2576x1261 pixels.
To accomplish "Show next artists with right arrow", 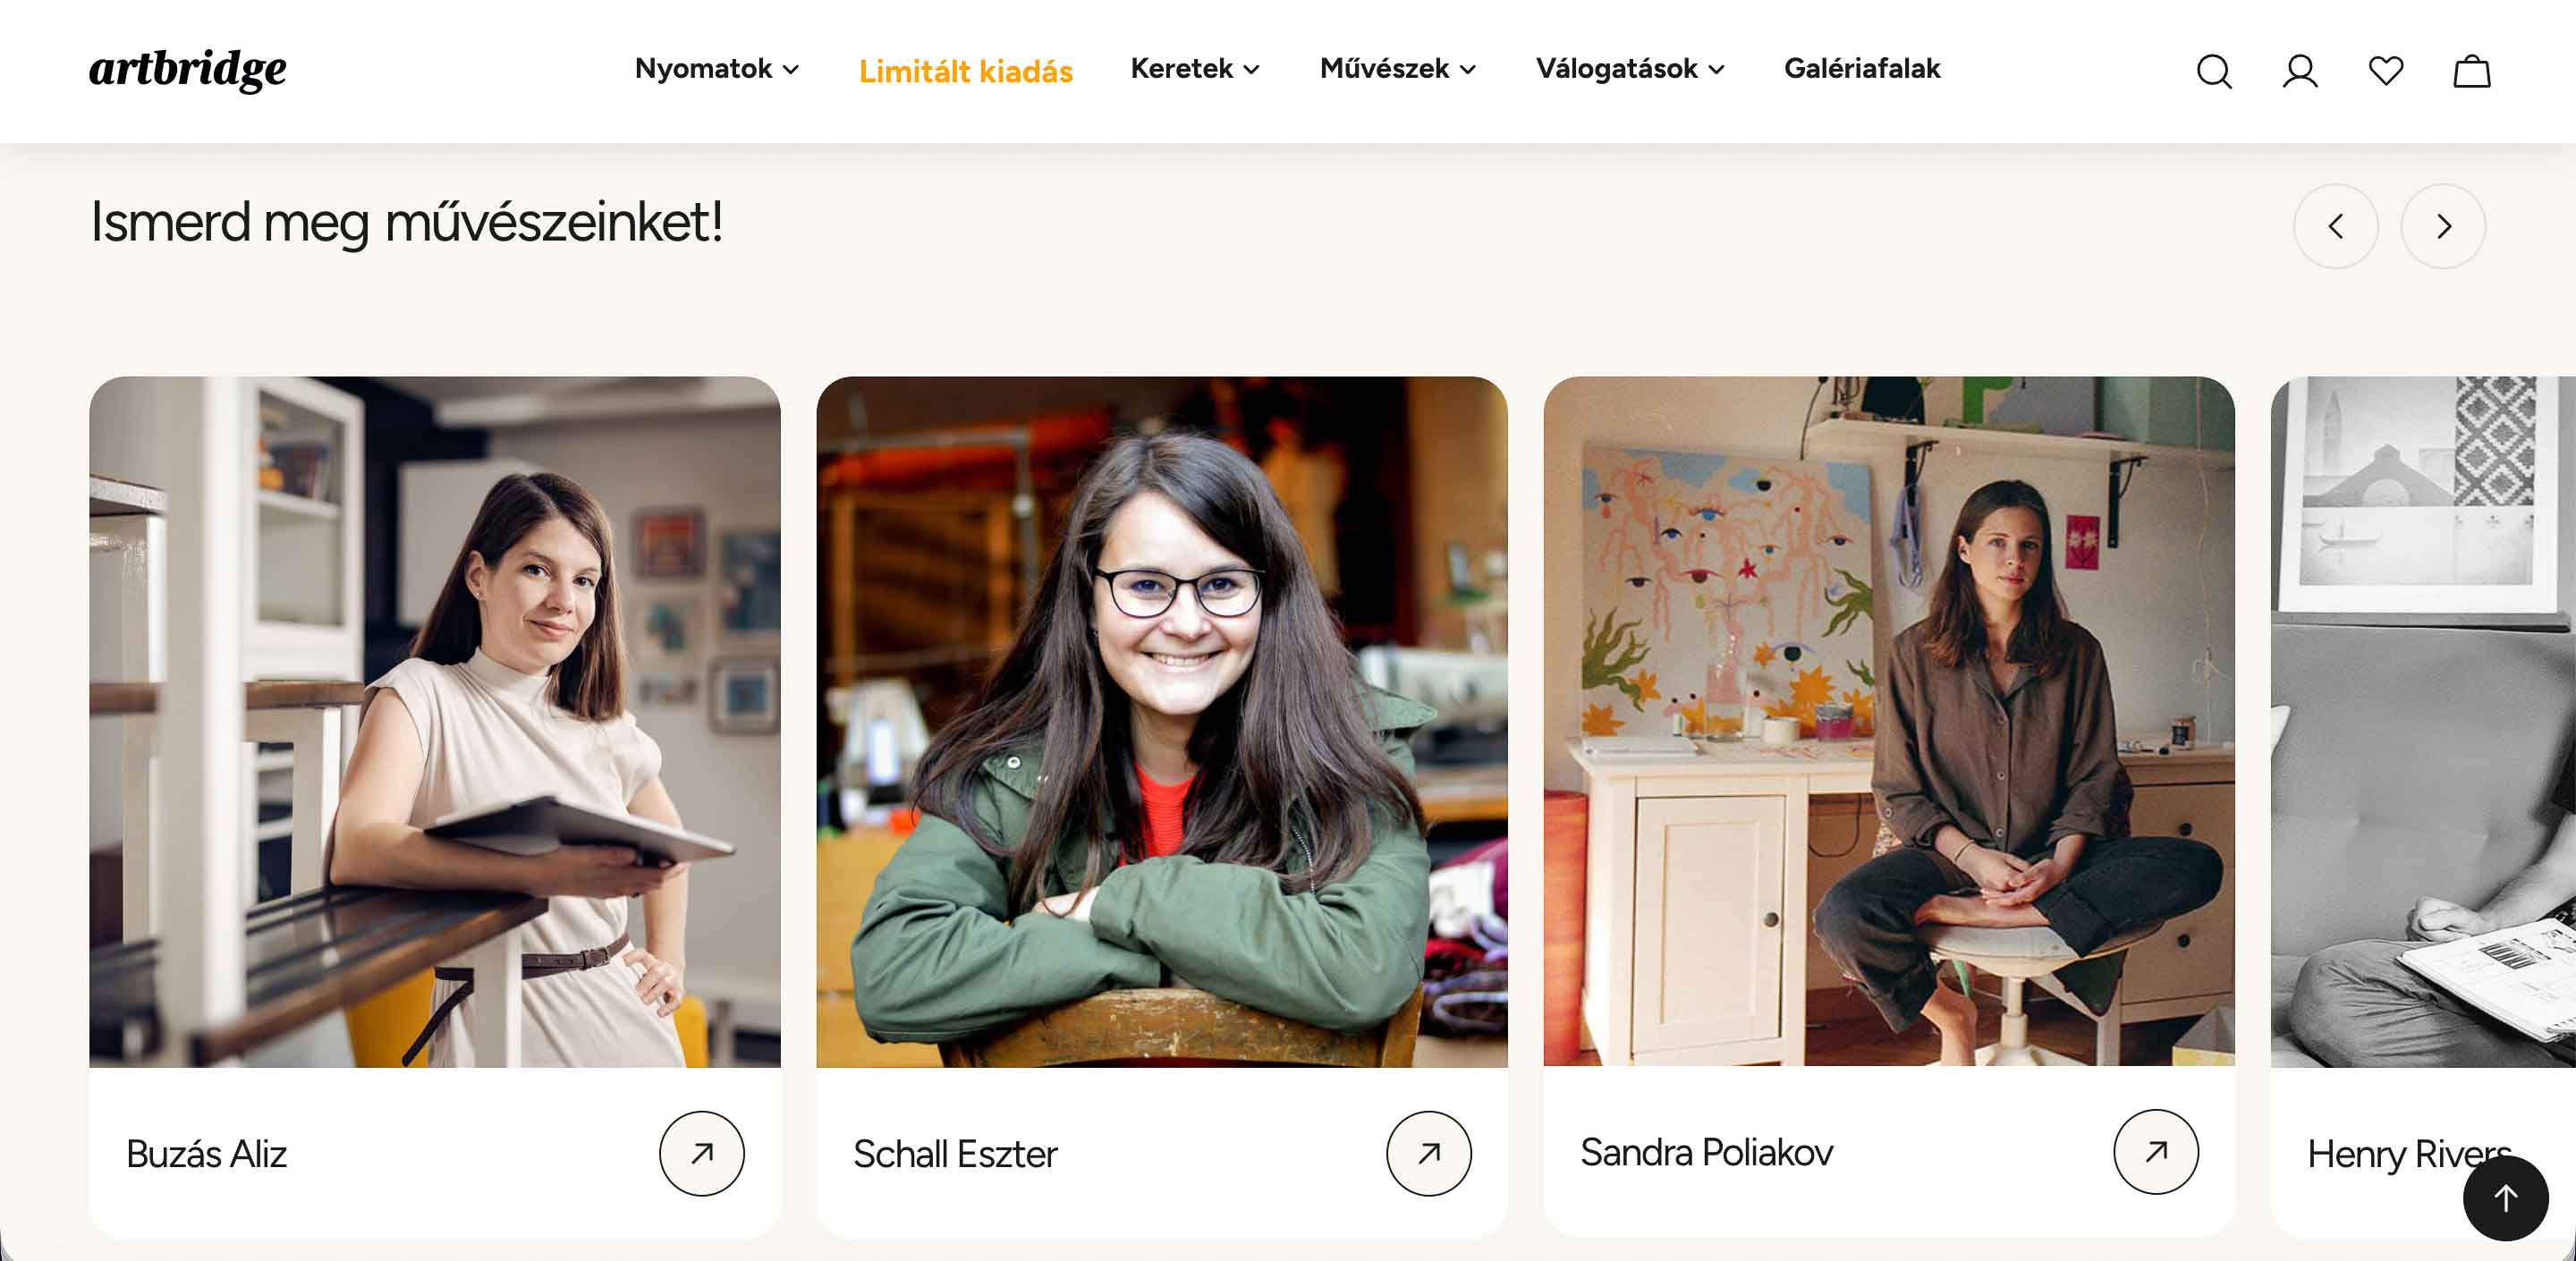I will point(2443,226).
